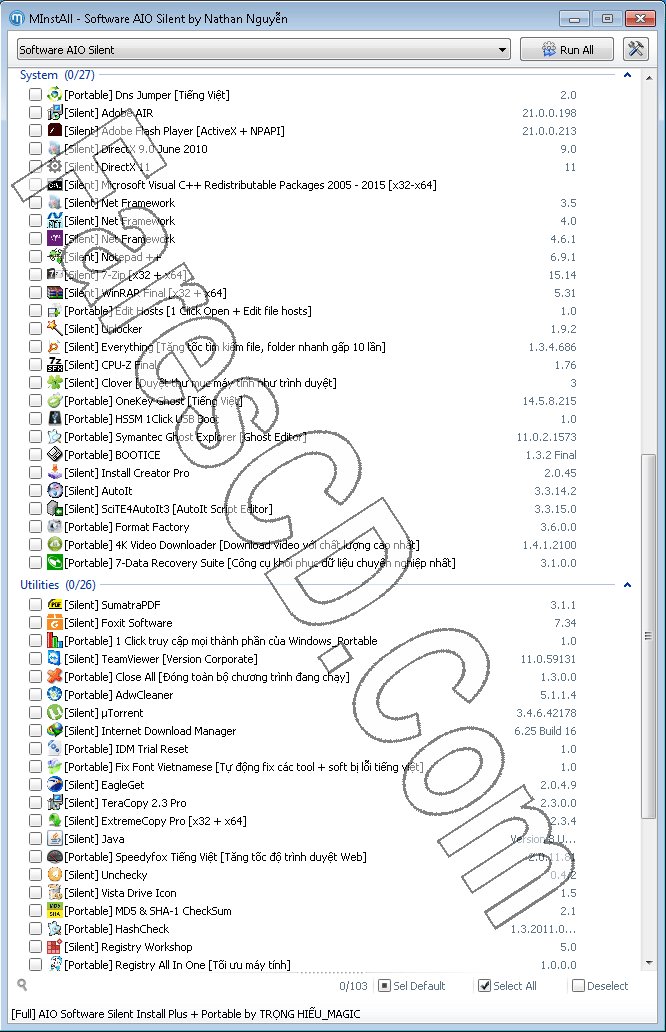666x1032 pixels.
Task: Click the TeamViewer icon
Action: (55, 658)
